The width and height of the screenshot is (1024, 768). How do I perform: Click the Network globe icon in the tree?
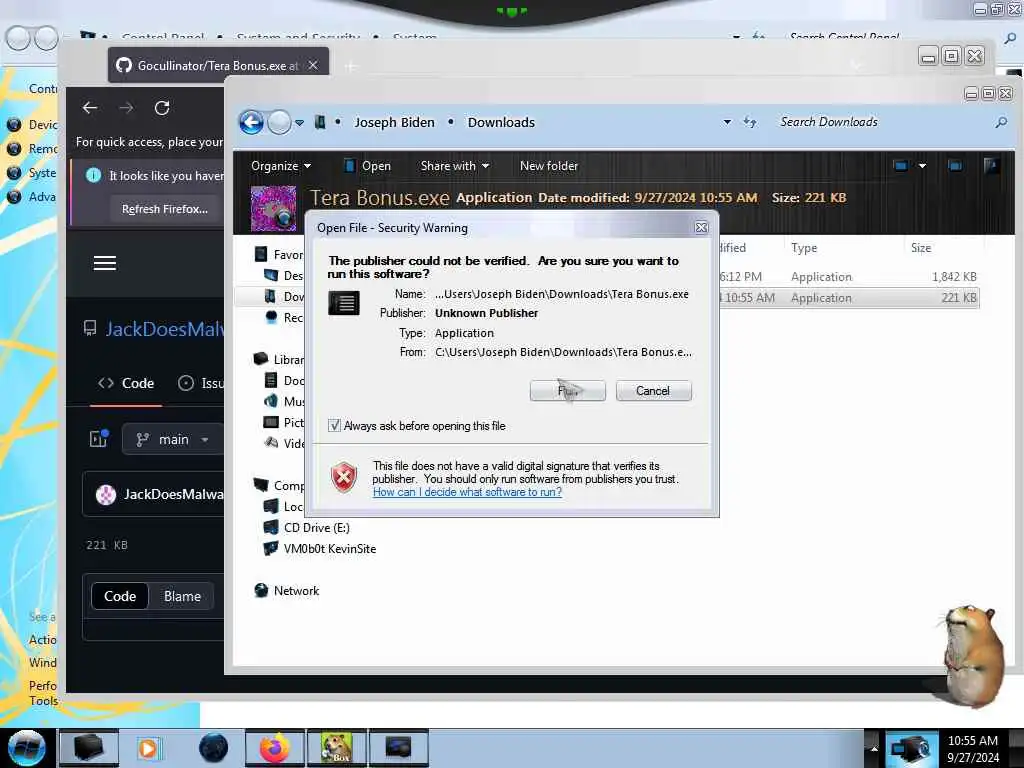pos(261,590)
